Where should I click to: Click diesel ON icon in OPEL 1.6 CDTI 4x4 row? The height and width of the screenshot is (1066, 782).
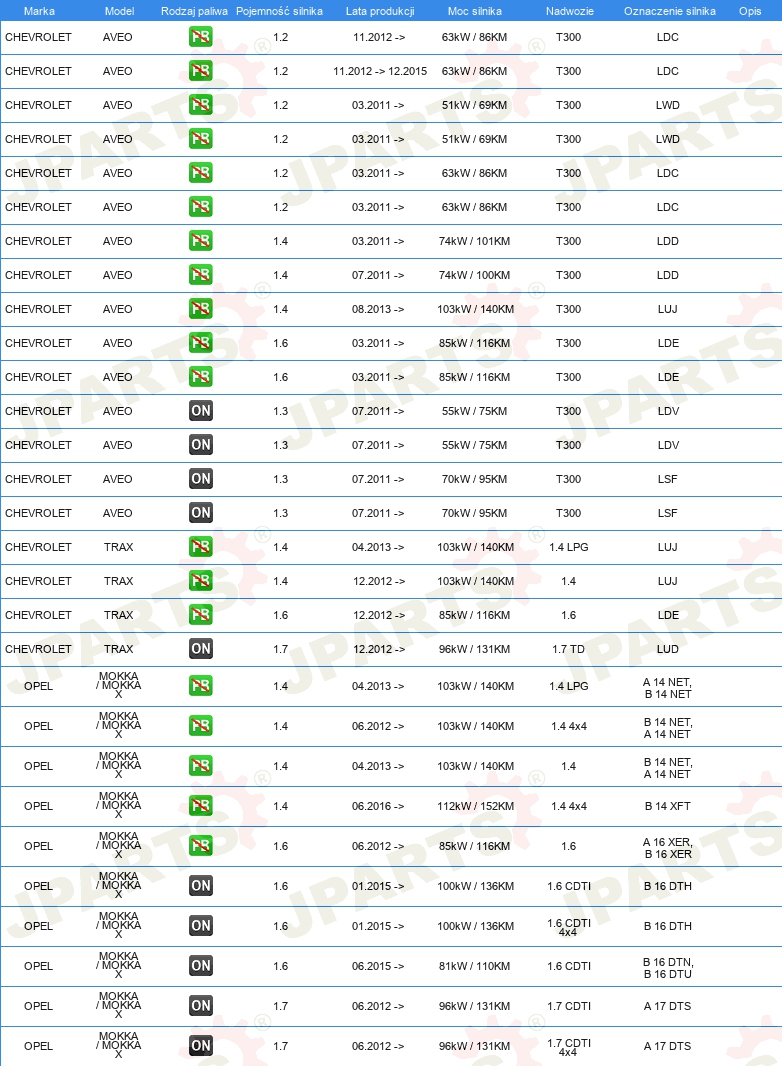point(201,925)
